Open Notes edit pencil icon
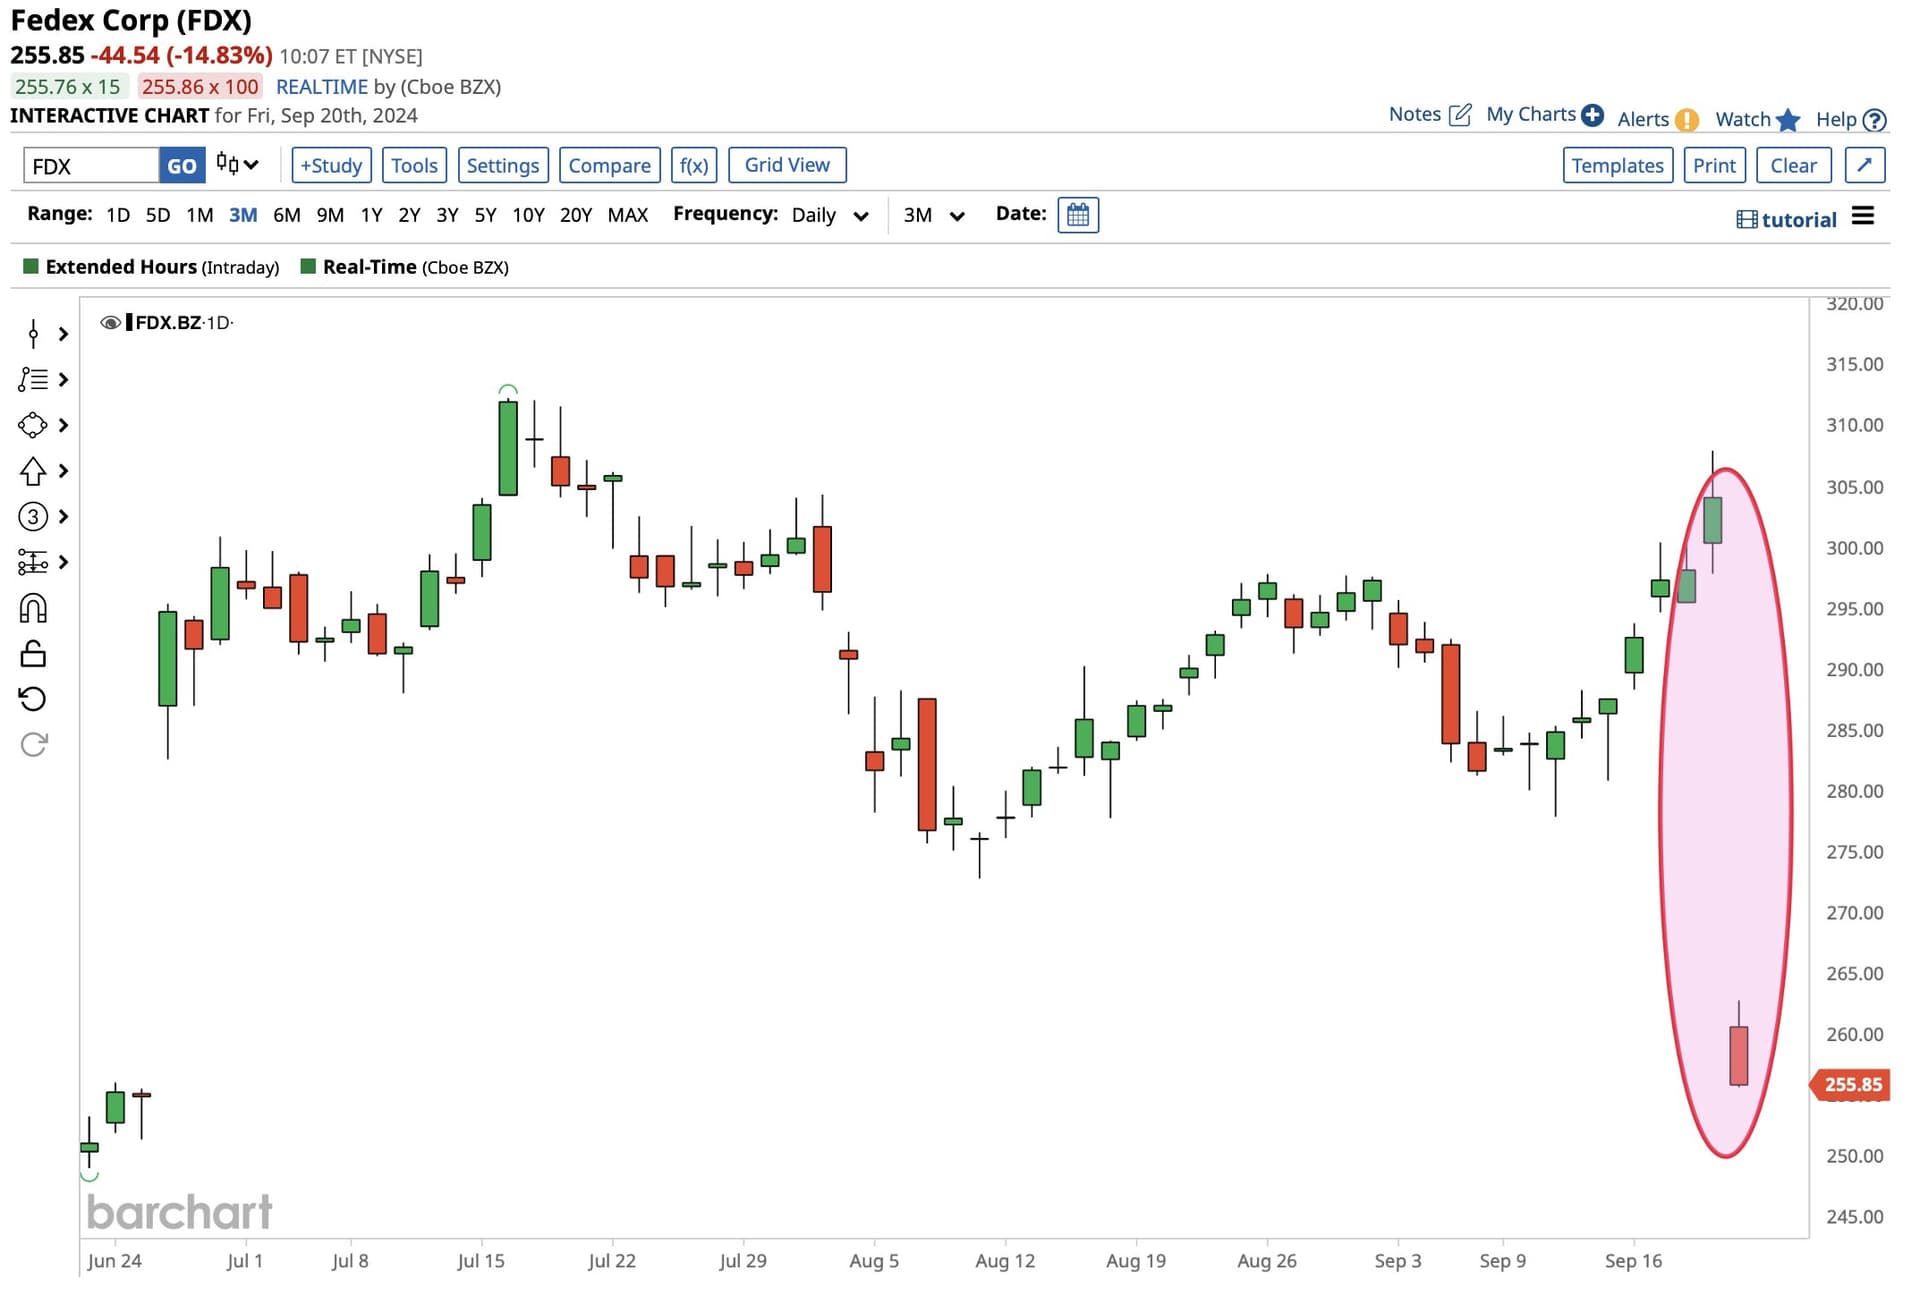The image size is (1920, 1313). 1460,114
